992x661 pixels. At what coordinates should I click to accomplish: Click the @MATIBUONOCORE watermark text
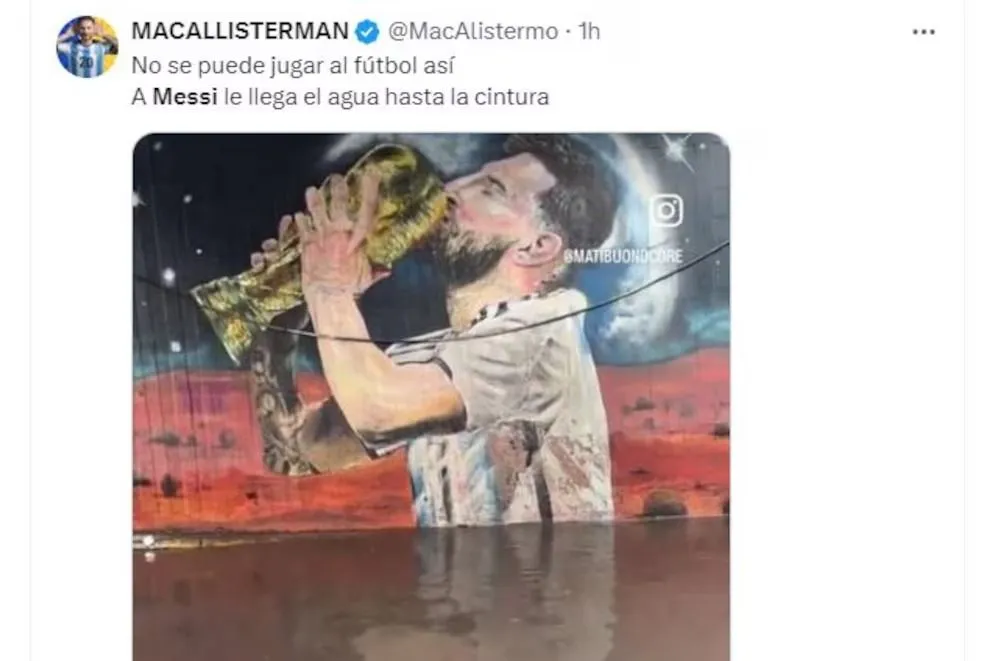[623, 256]
